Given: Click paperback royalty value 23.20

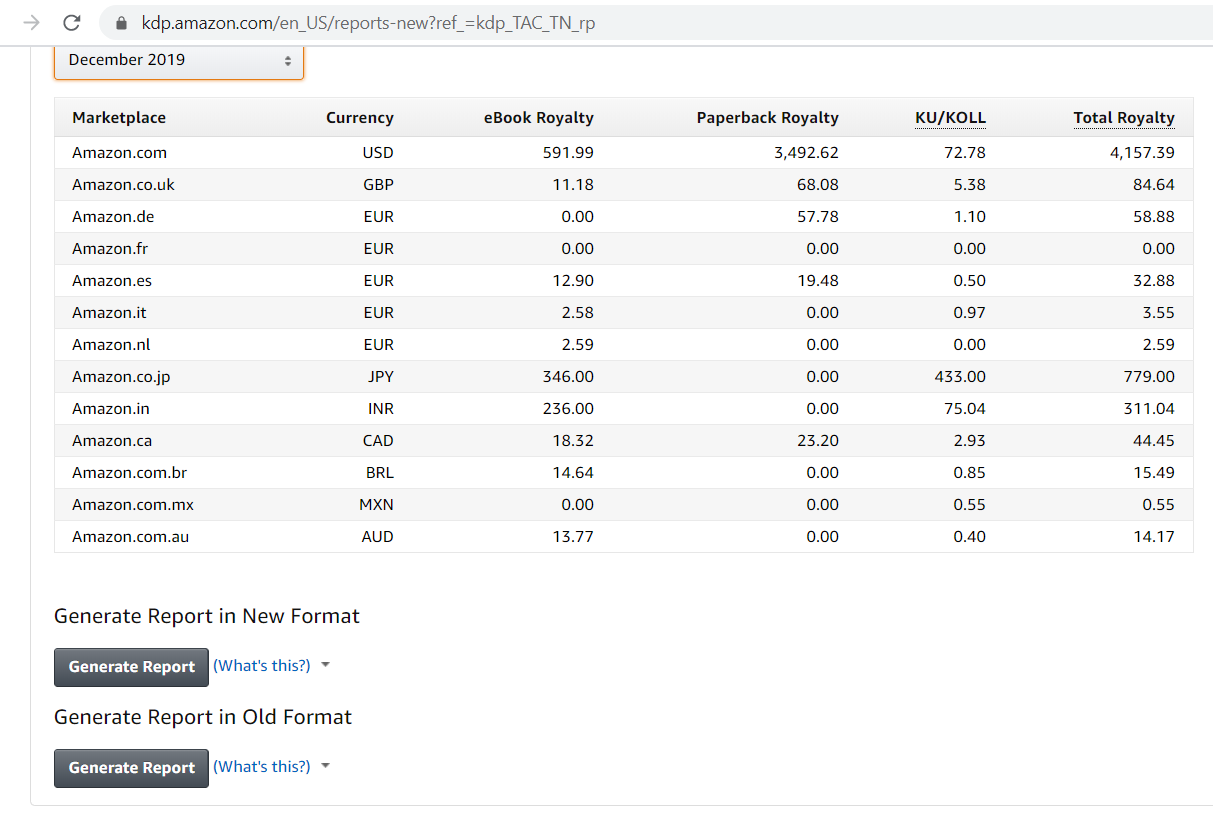Looking at the screenshot, I should pos(818,441).
